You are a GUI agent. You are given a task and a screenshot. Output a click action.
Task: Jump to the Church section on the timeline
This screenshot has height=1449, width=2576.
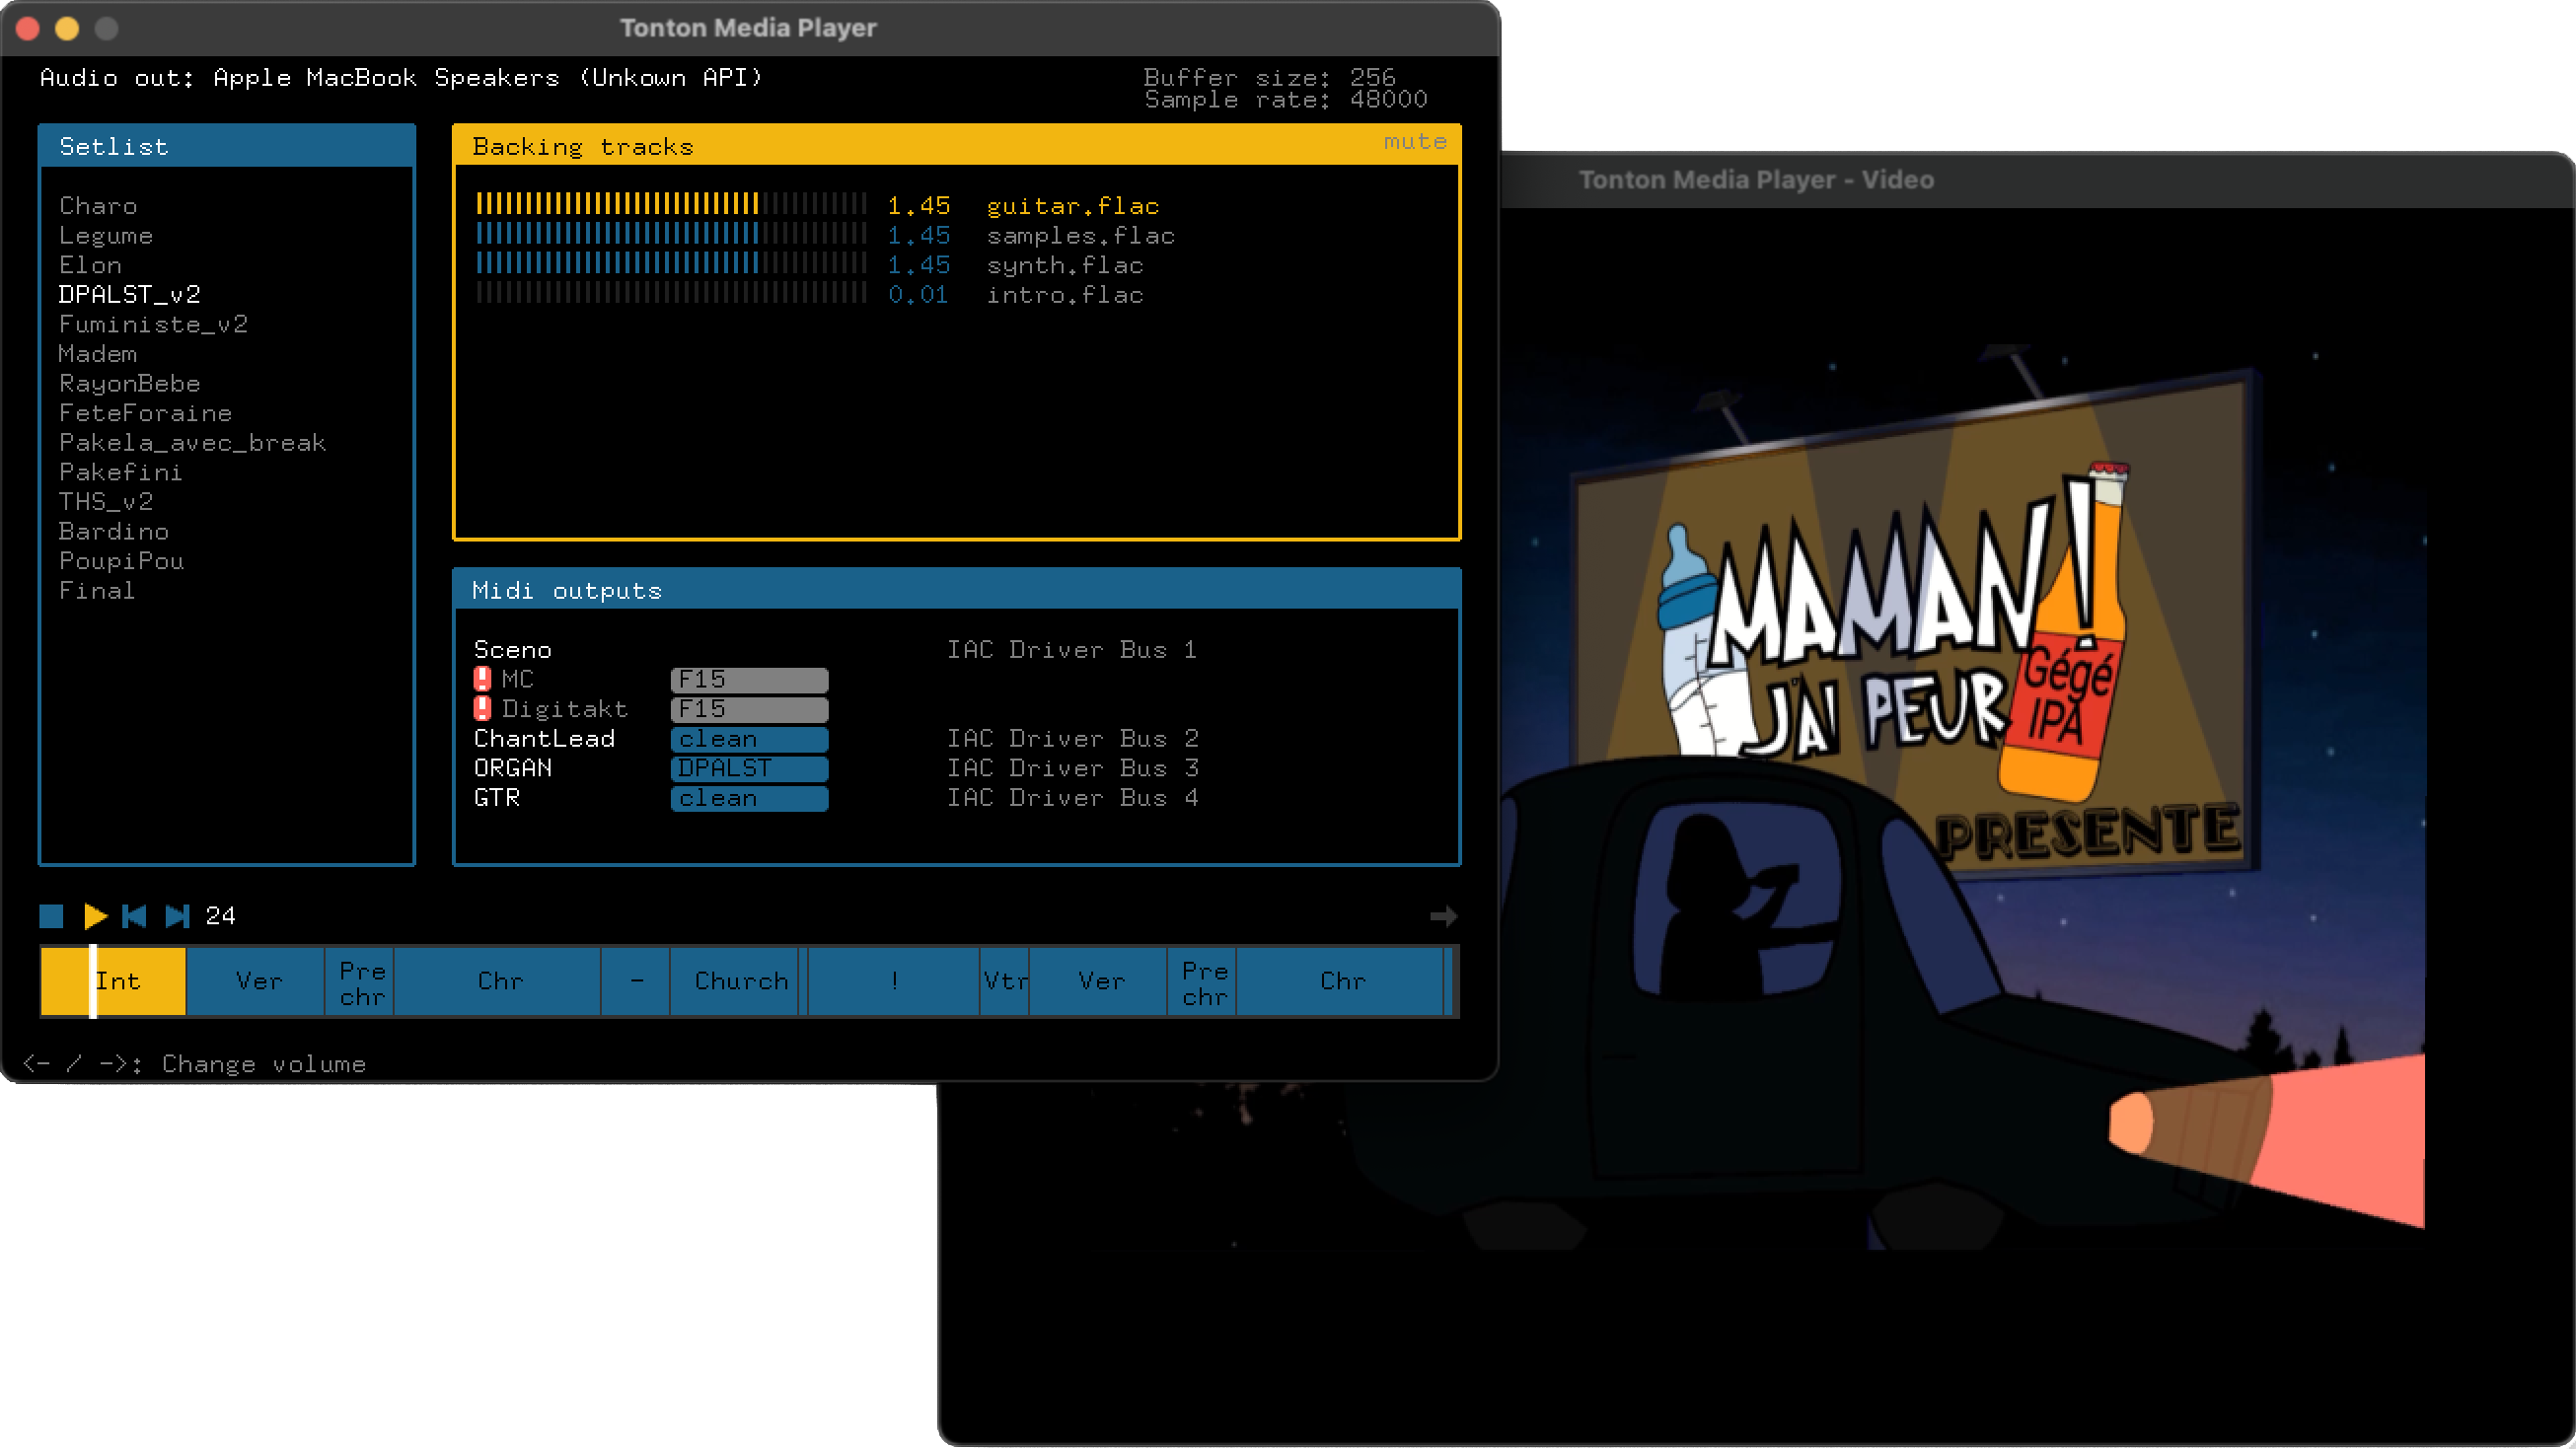(x=739, y=982)
